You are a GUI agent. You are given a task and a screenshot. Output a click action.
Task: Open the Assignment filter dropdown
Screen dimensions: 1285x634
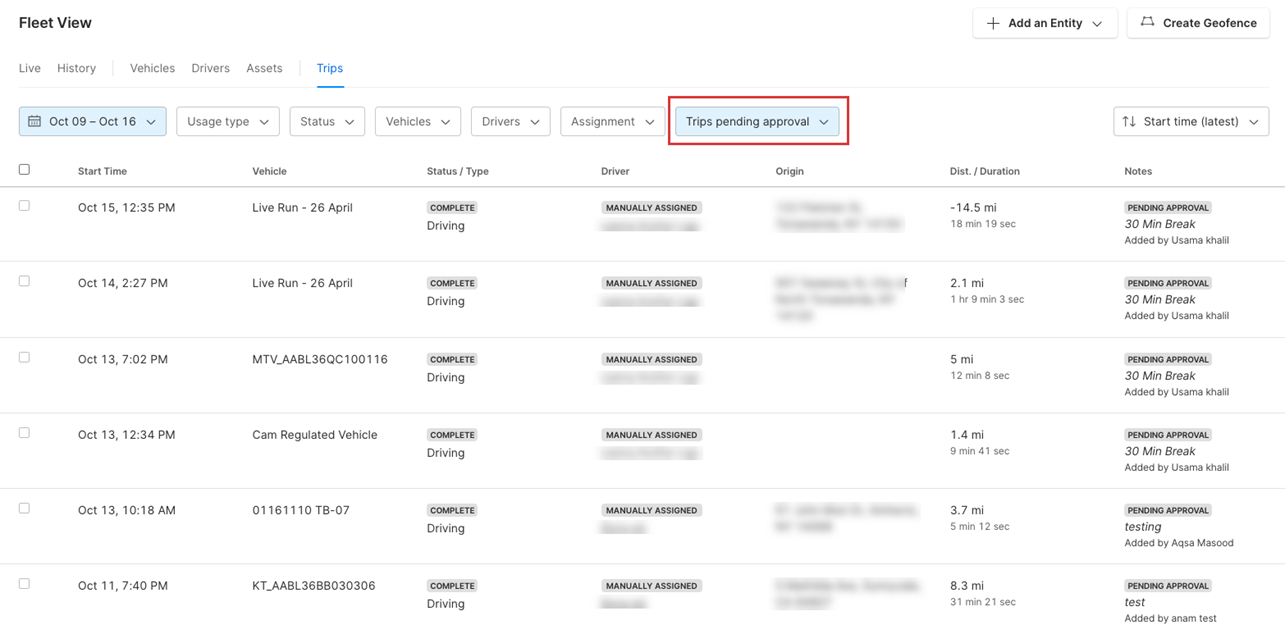click(x=612, y=122)
